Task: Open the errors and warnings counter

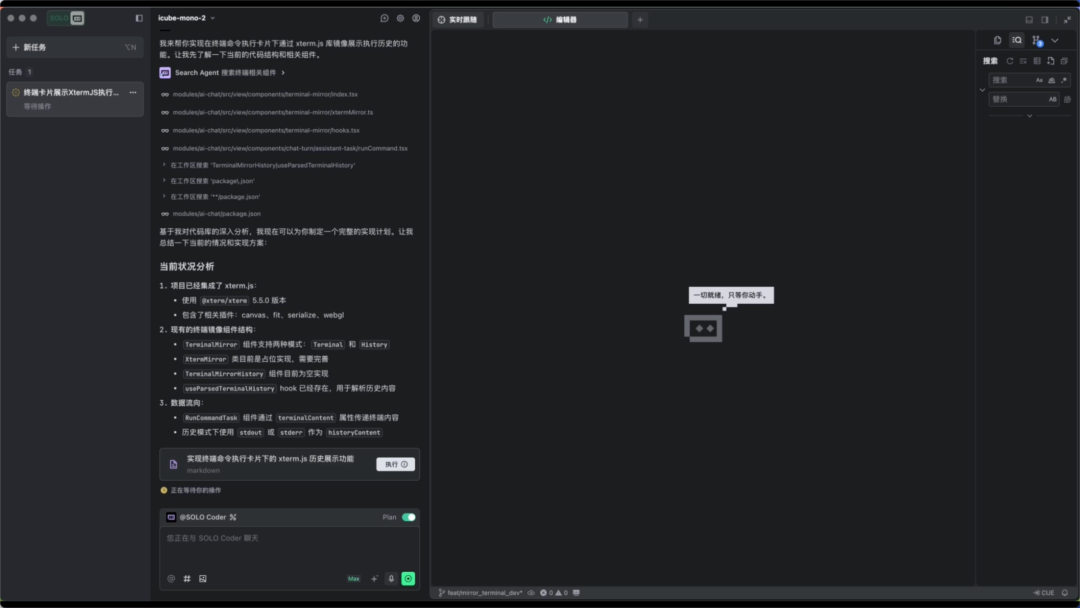Action: (x=554, y=593)
